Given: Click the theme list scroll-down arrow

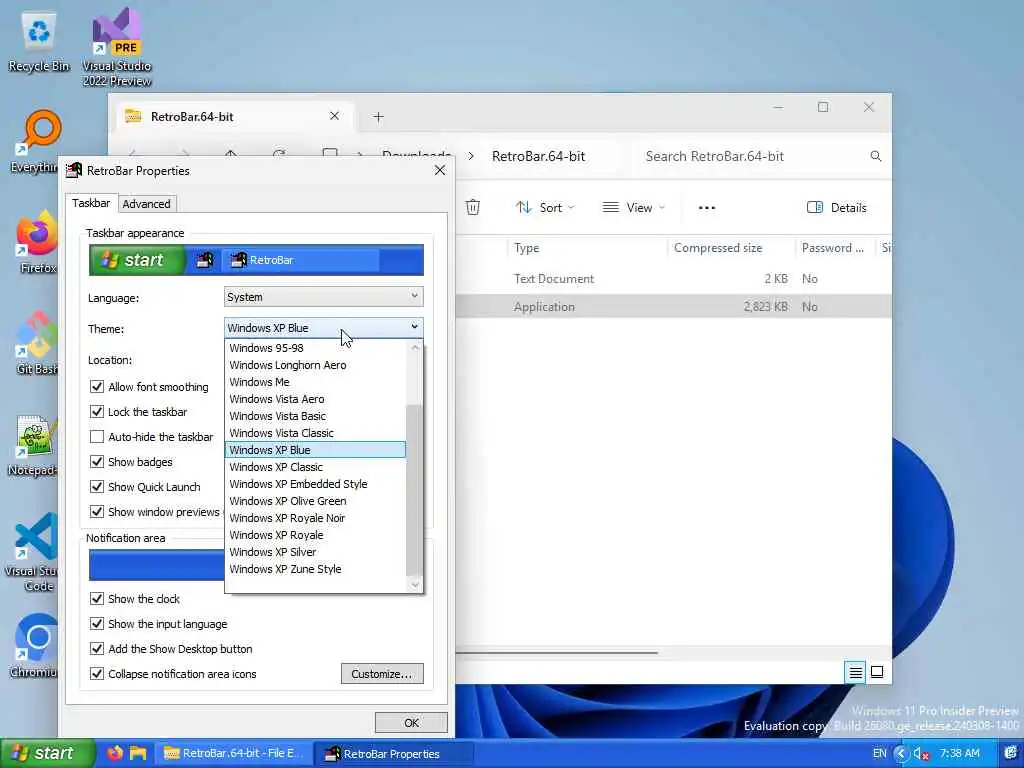Looking at the screenshot, I should click(x=415, y=584).
